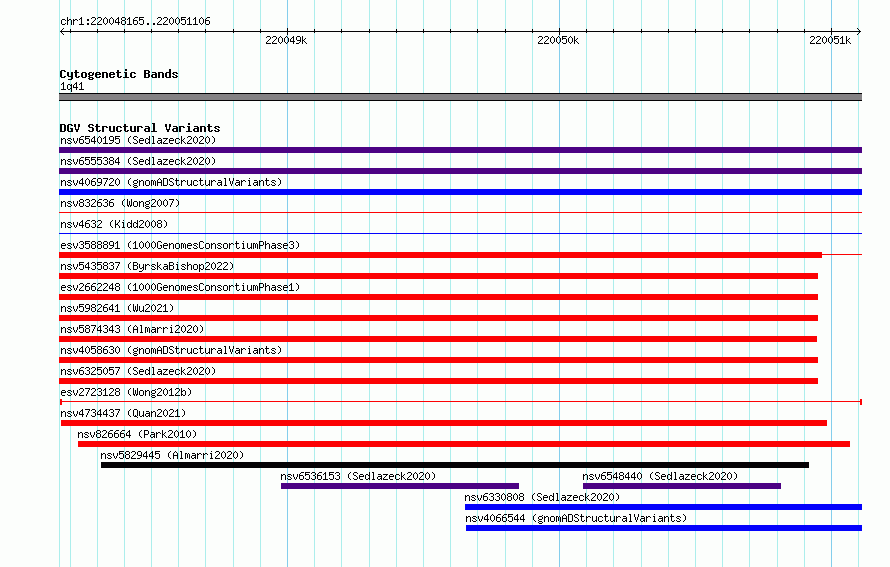Open variant esv2723128 (Wong2012b) label
The width and height of the screenshot is (890, 567).
(126, 392)
